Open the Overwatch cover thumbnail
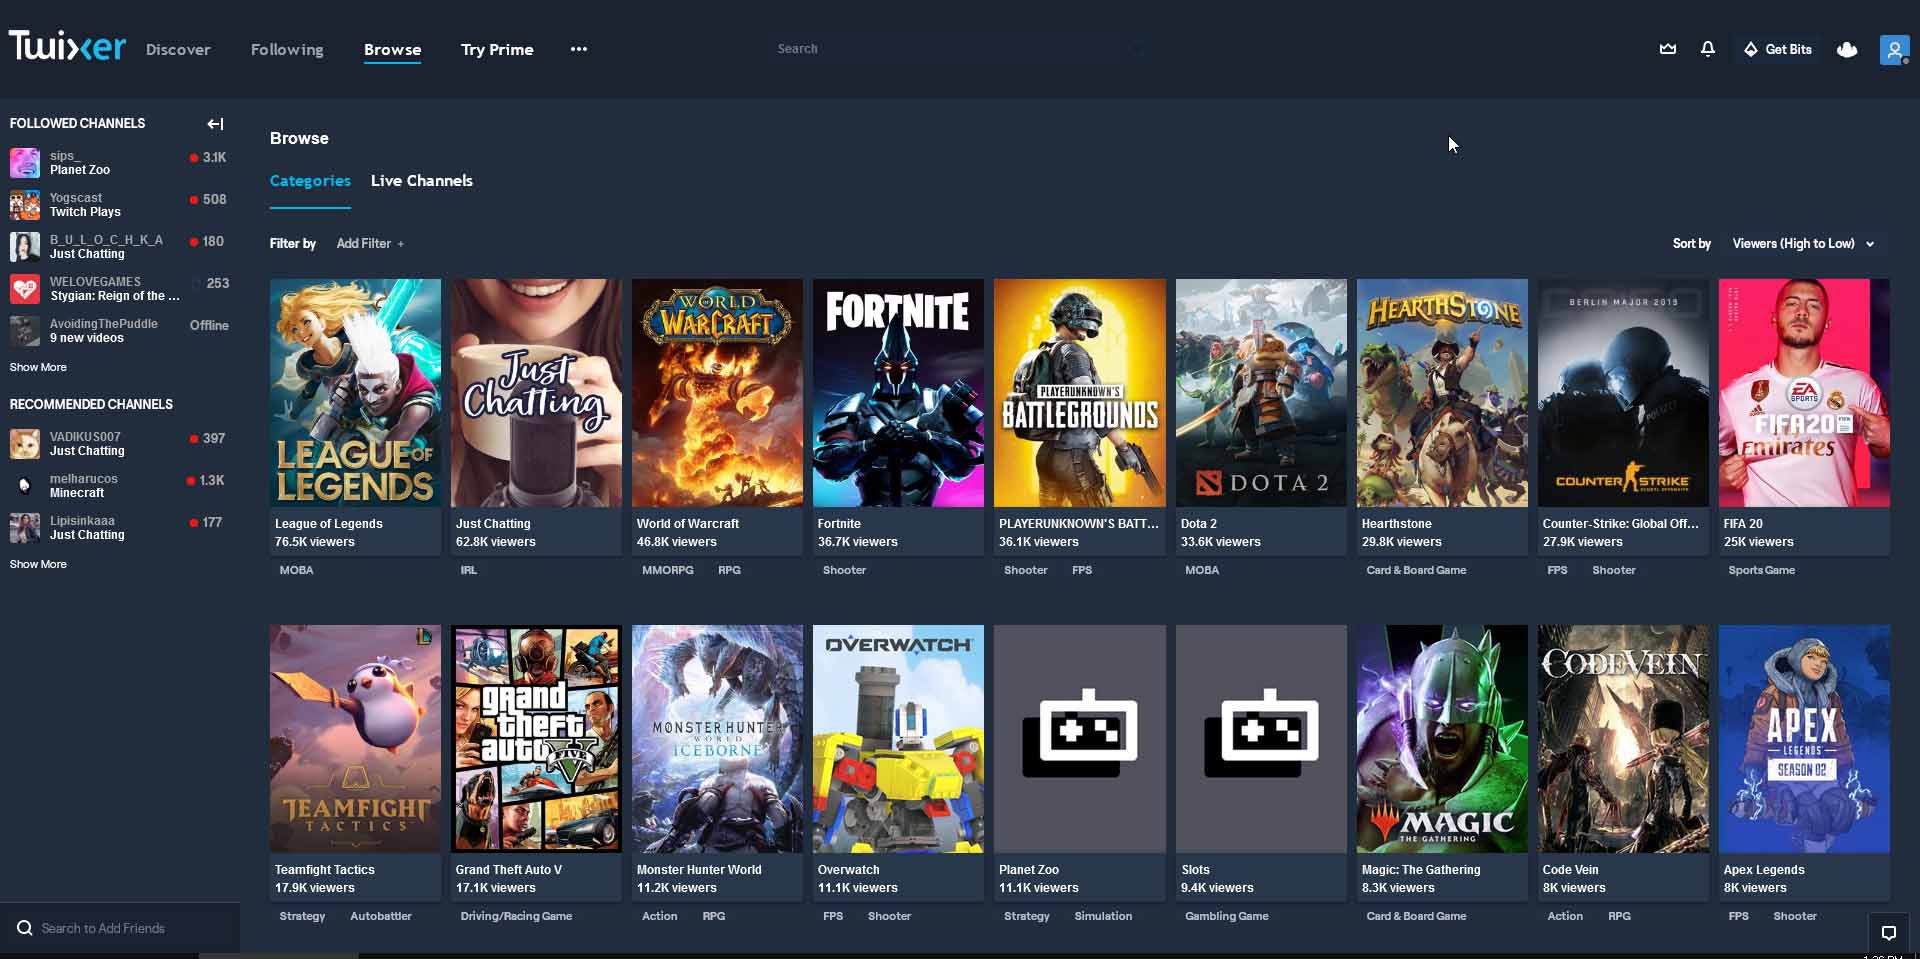Screen dimensions: 1920x959 898,739
